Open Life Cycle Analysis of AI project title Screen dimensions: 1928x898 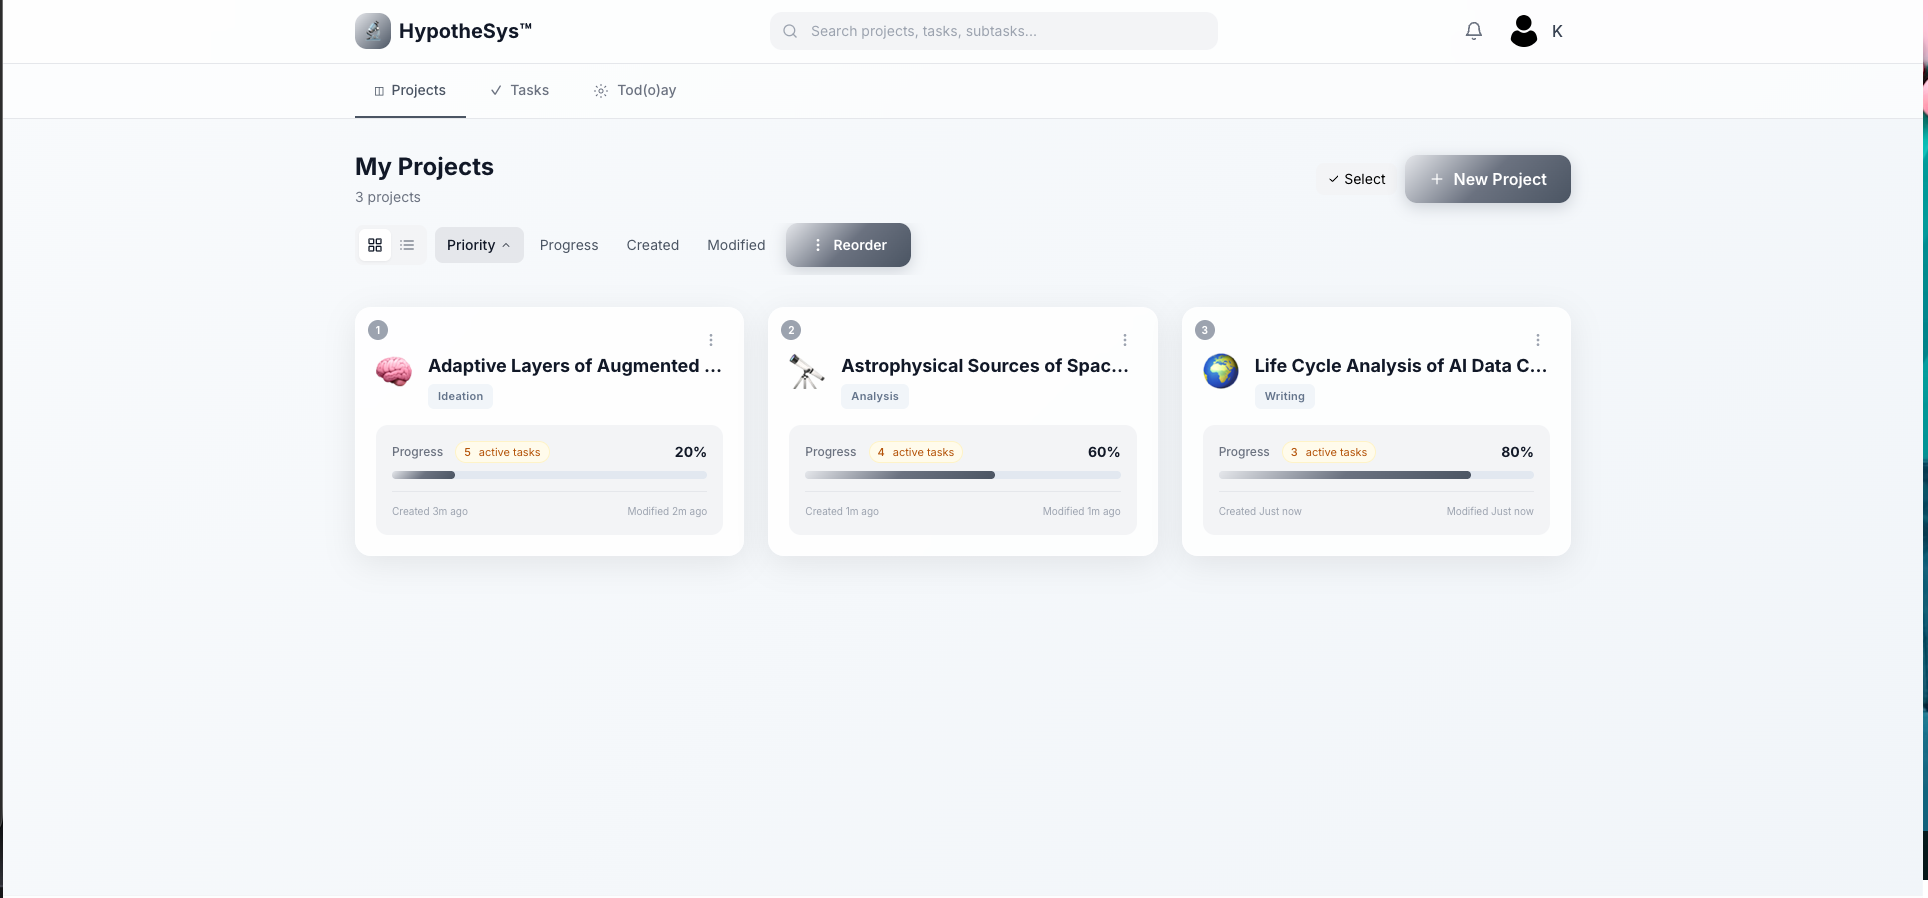pos(1401,366)
